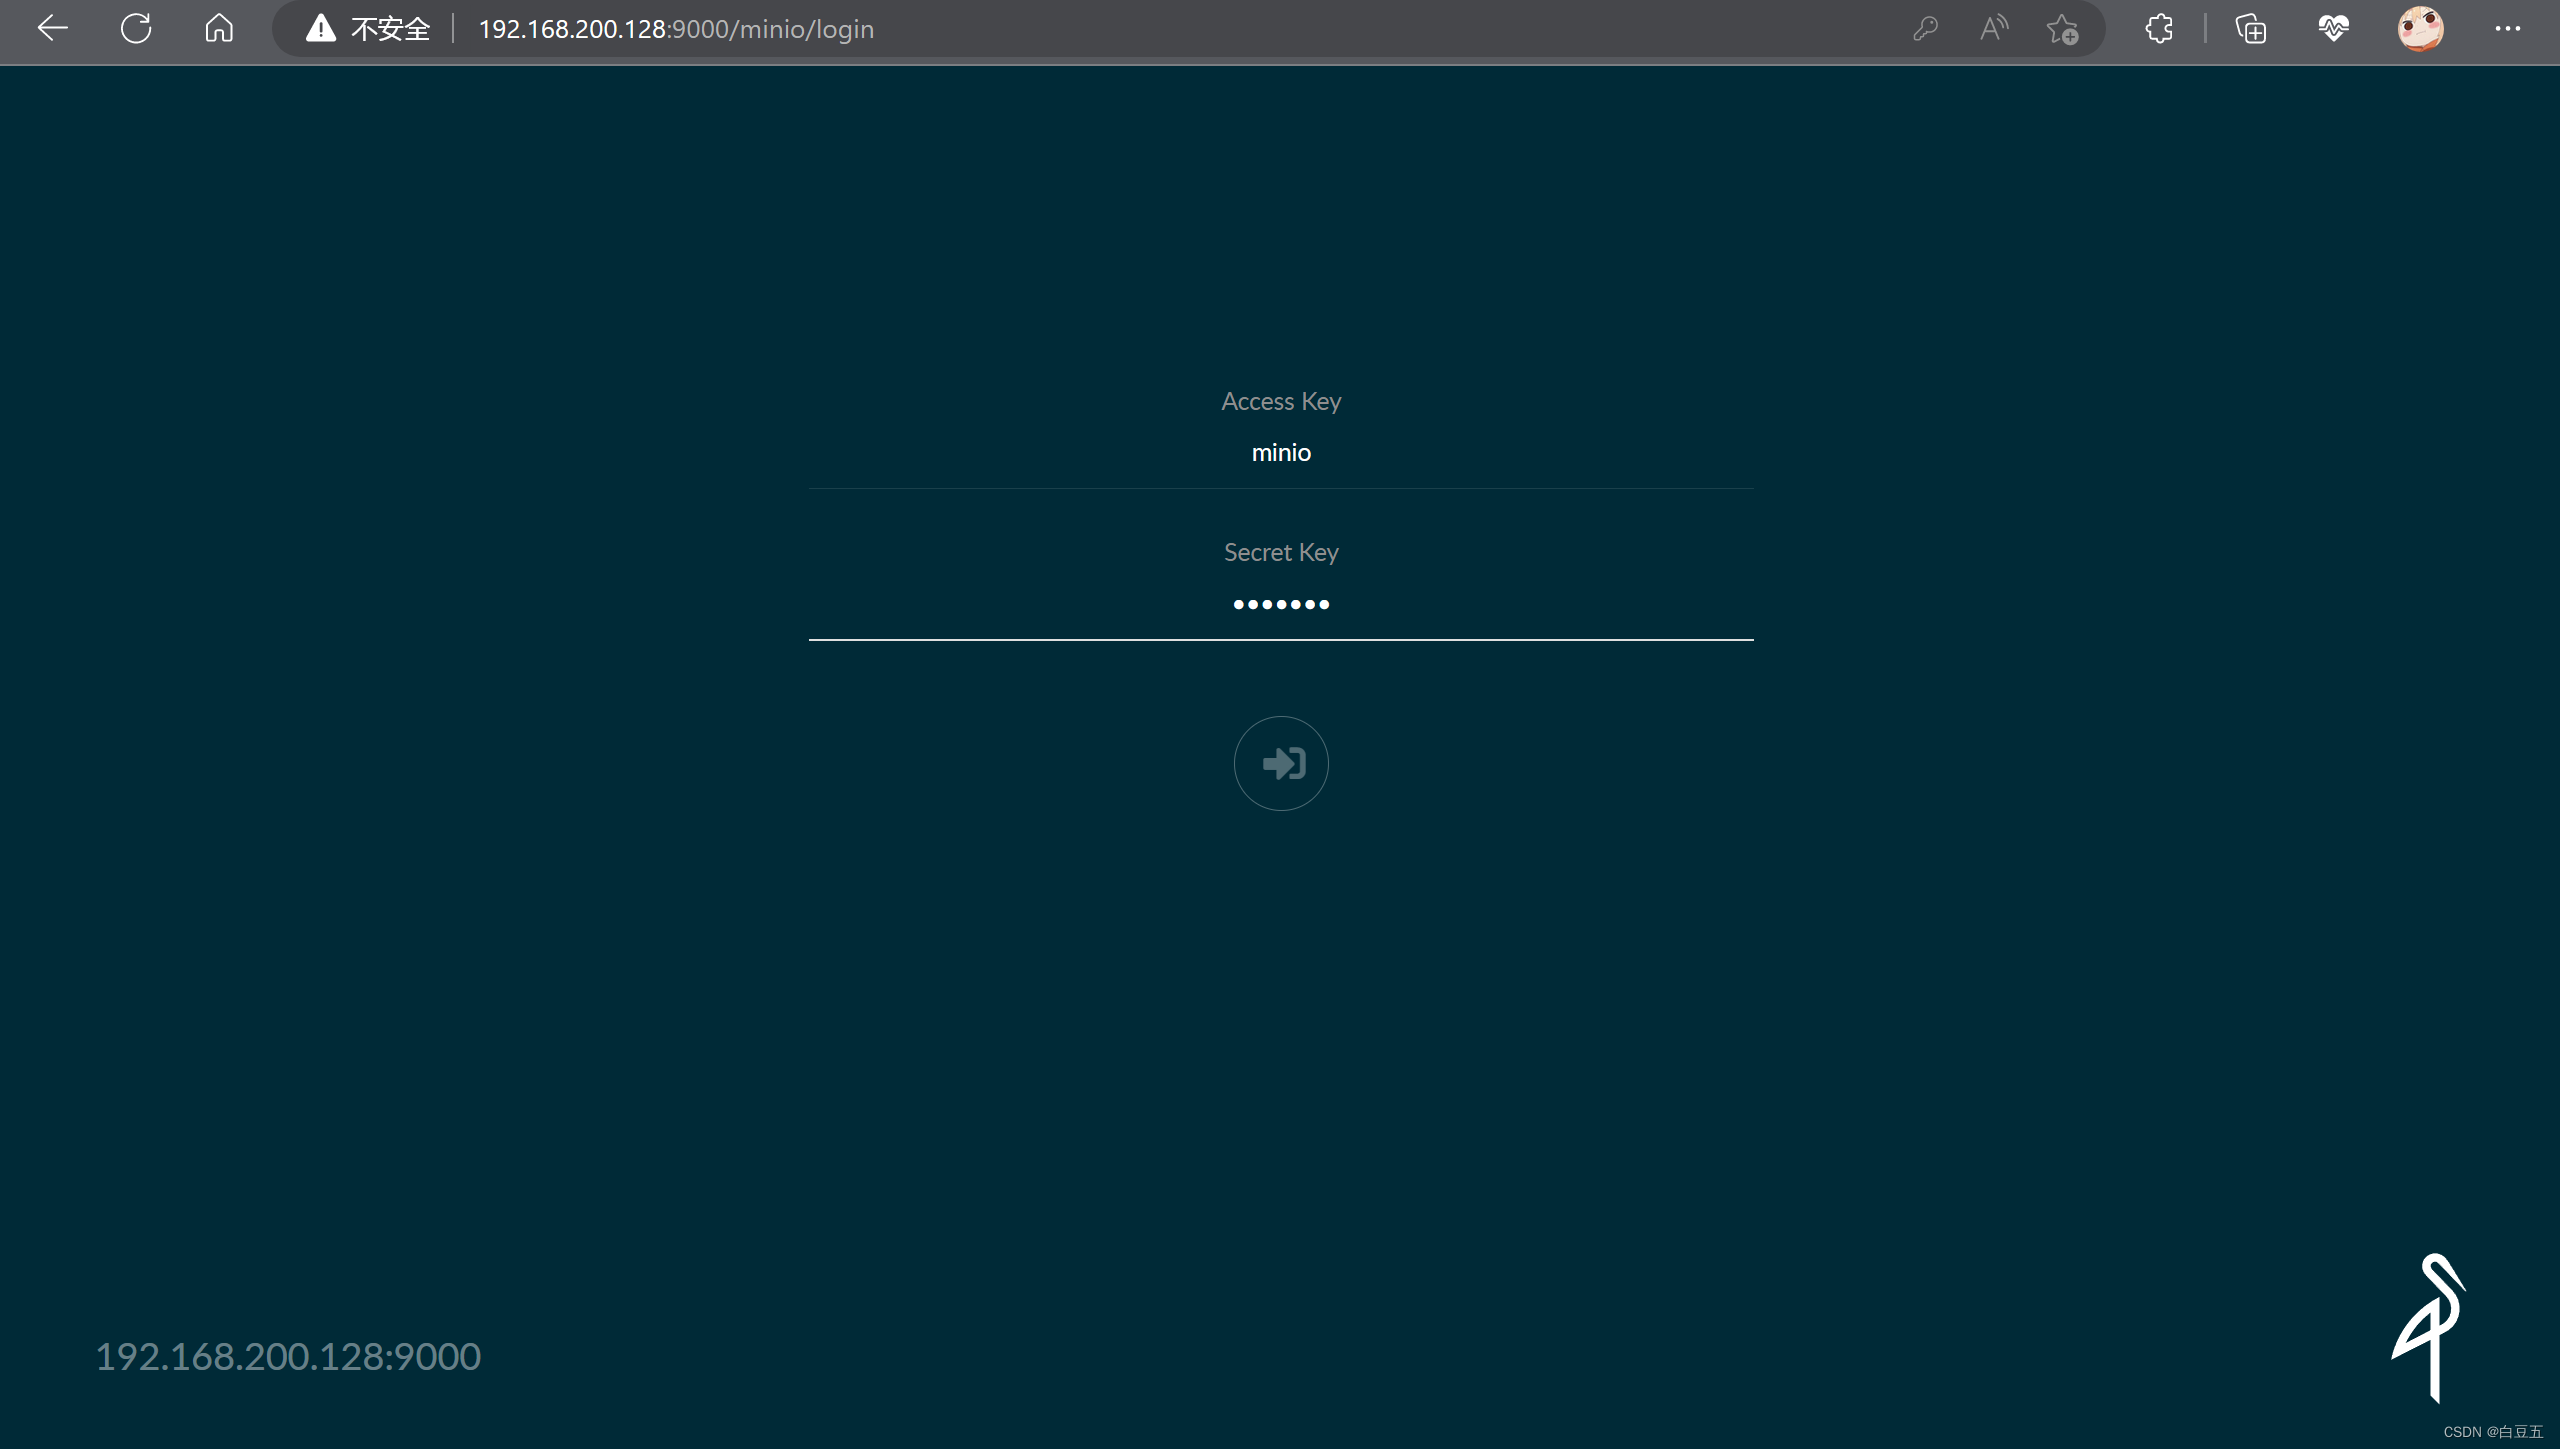
Task: Go back using the browser back arrow
Action: [x=52, y=29]
